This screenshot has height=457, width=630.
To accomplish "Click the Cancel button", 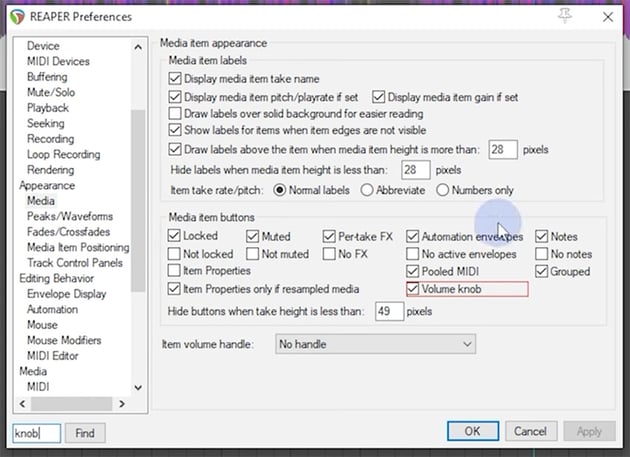I will point(531,431).
